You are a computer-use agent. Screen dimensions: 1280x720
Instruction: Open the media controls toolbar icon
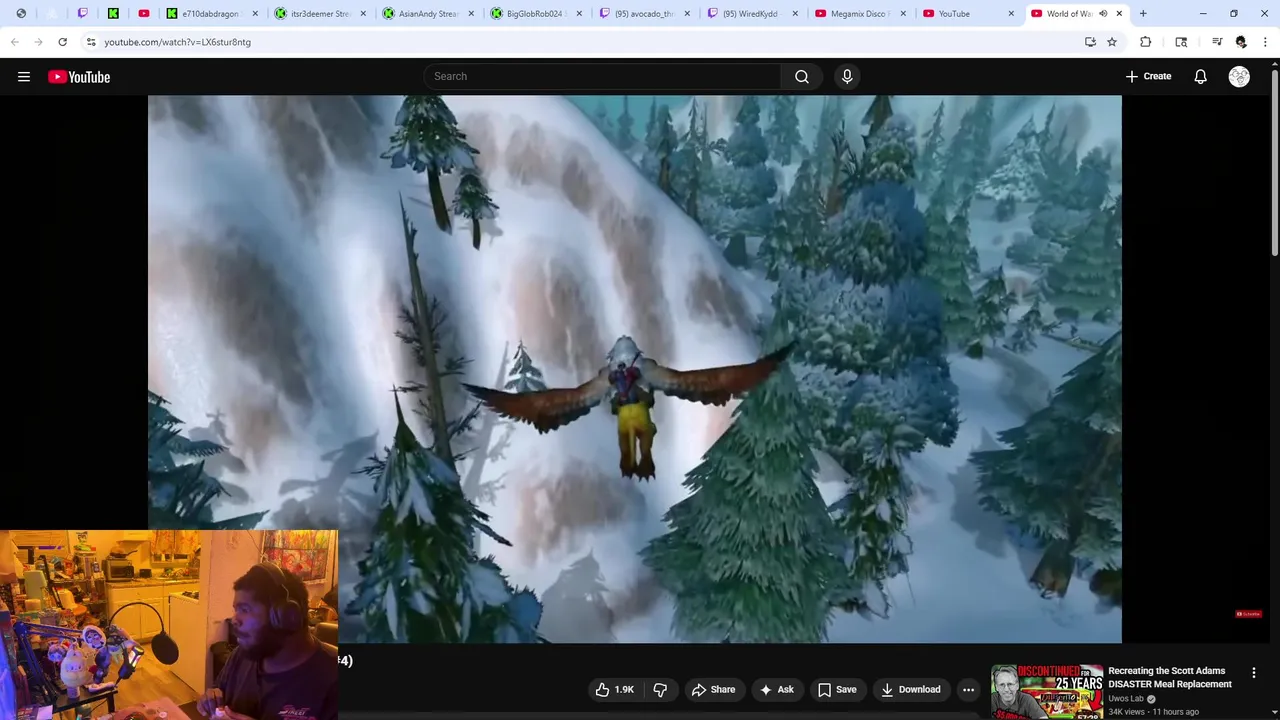click(x=1217, y=42)
